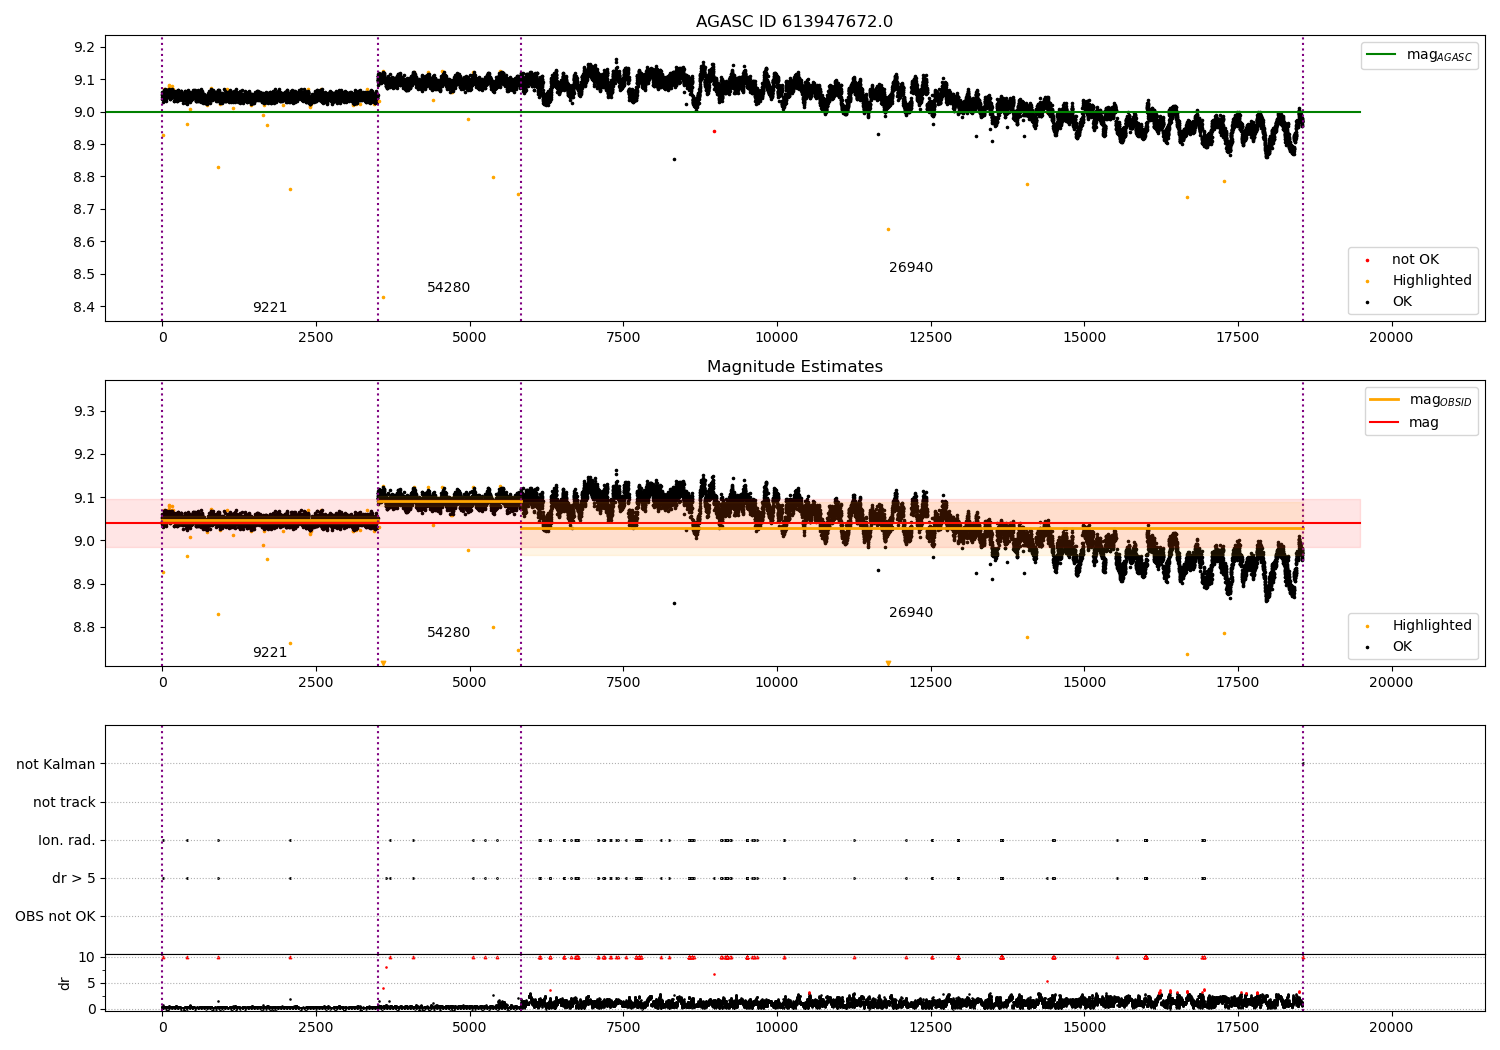
Task: Click the 'not Kalman' y-axis label
Action: click(x=56, y=765)
